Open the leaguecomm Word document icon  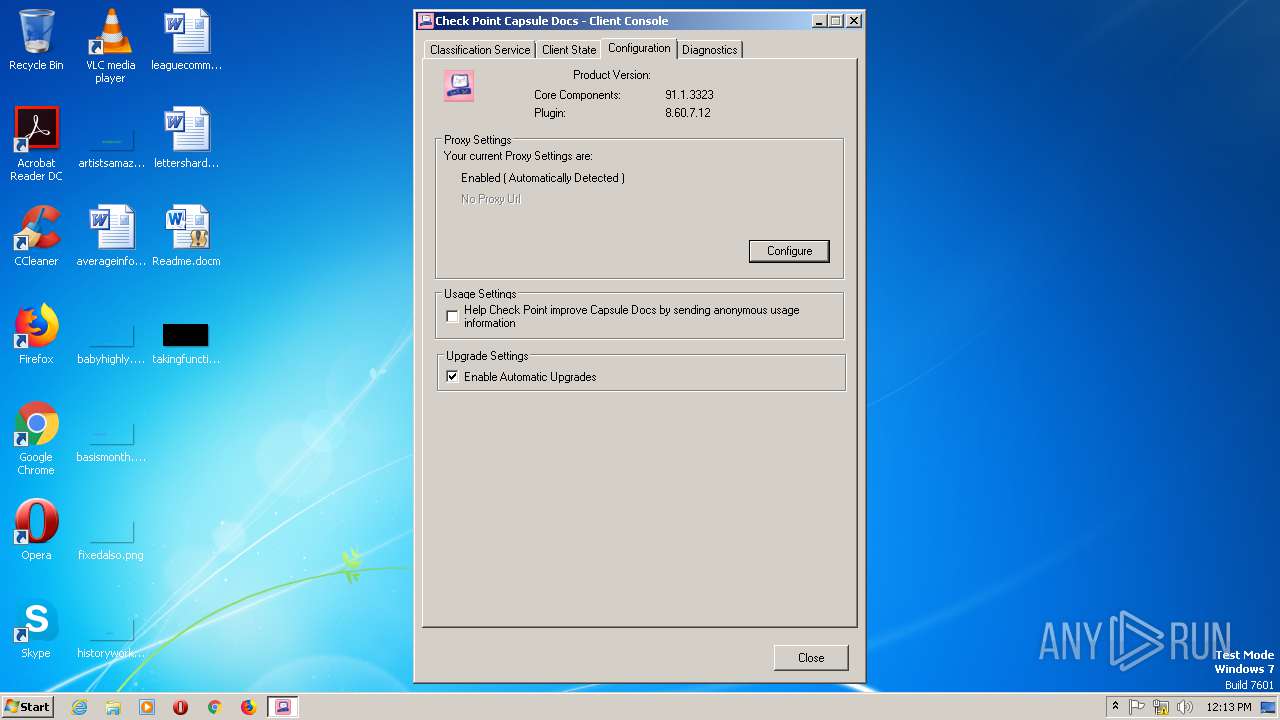coord(186,41)
